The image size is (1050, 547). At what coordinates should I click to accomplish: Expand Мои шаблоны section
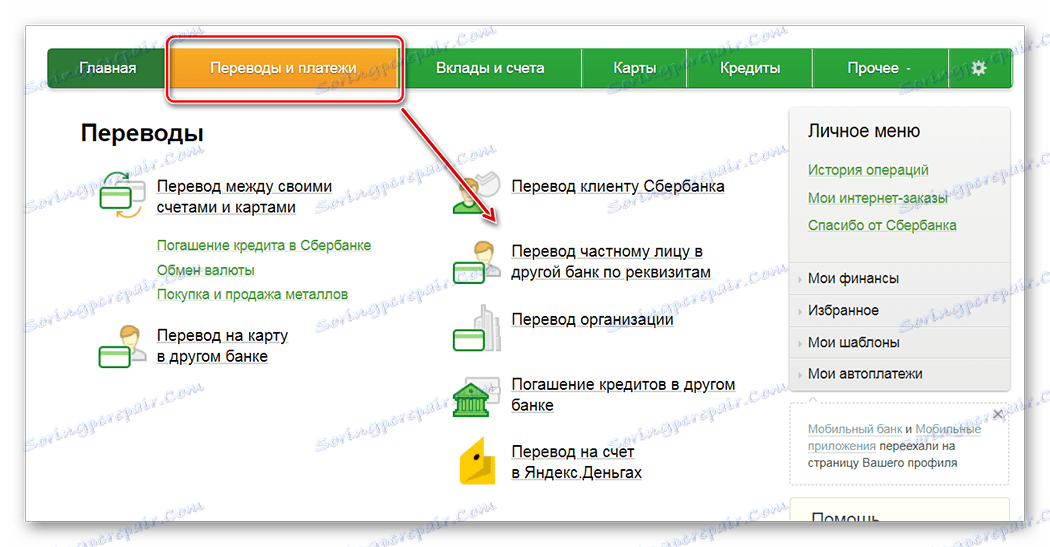(899, 342)
